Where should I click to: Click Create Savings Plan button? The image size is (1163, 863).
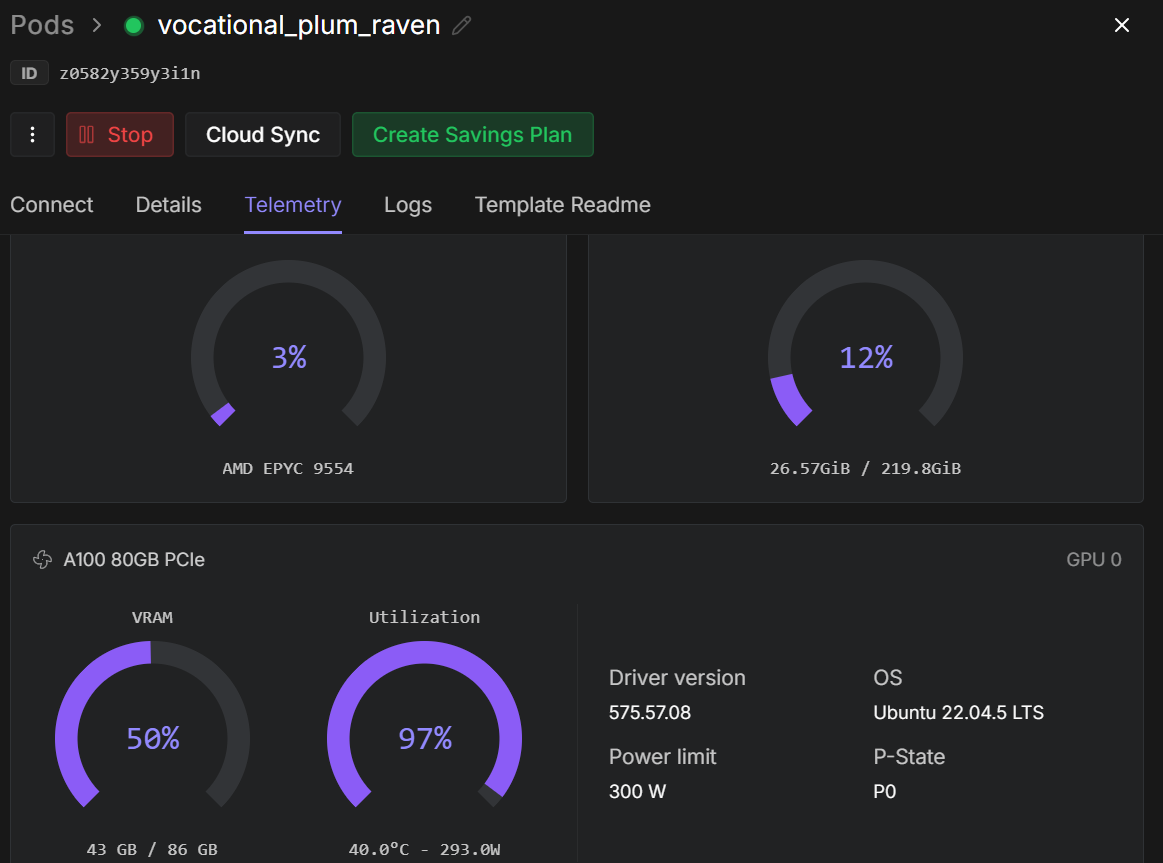pos(472,135)
